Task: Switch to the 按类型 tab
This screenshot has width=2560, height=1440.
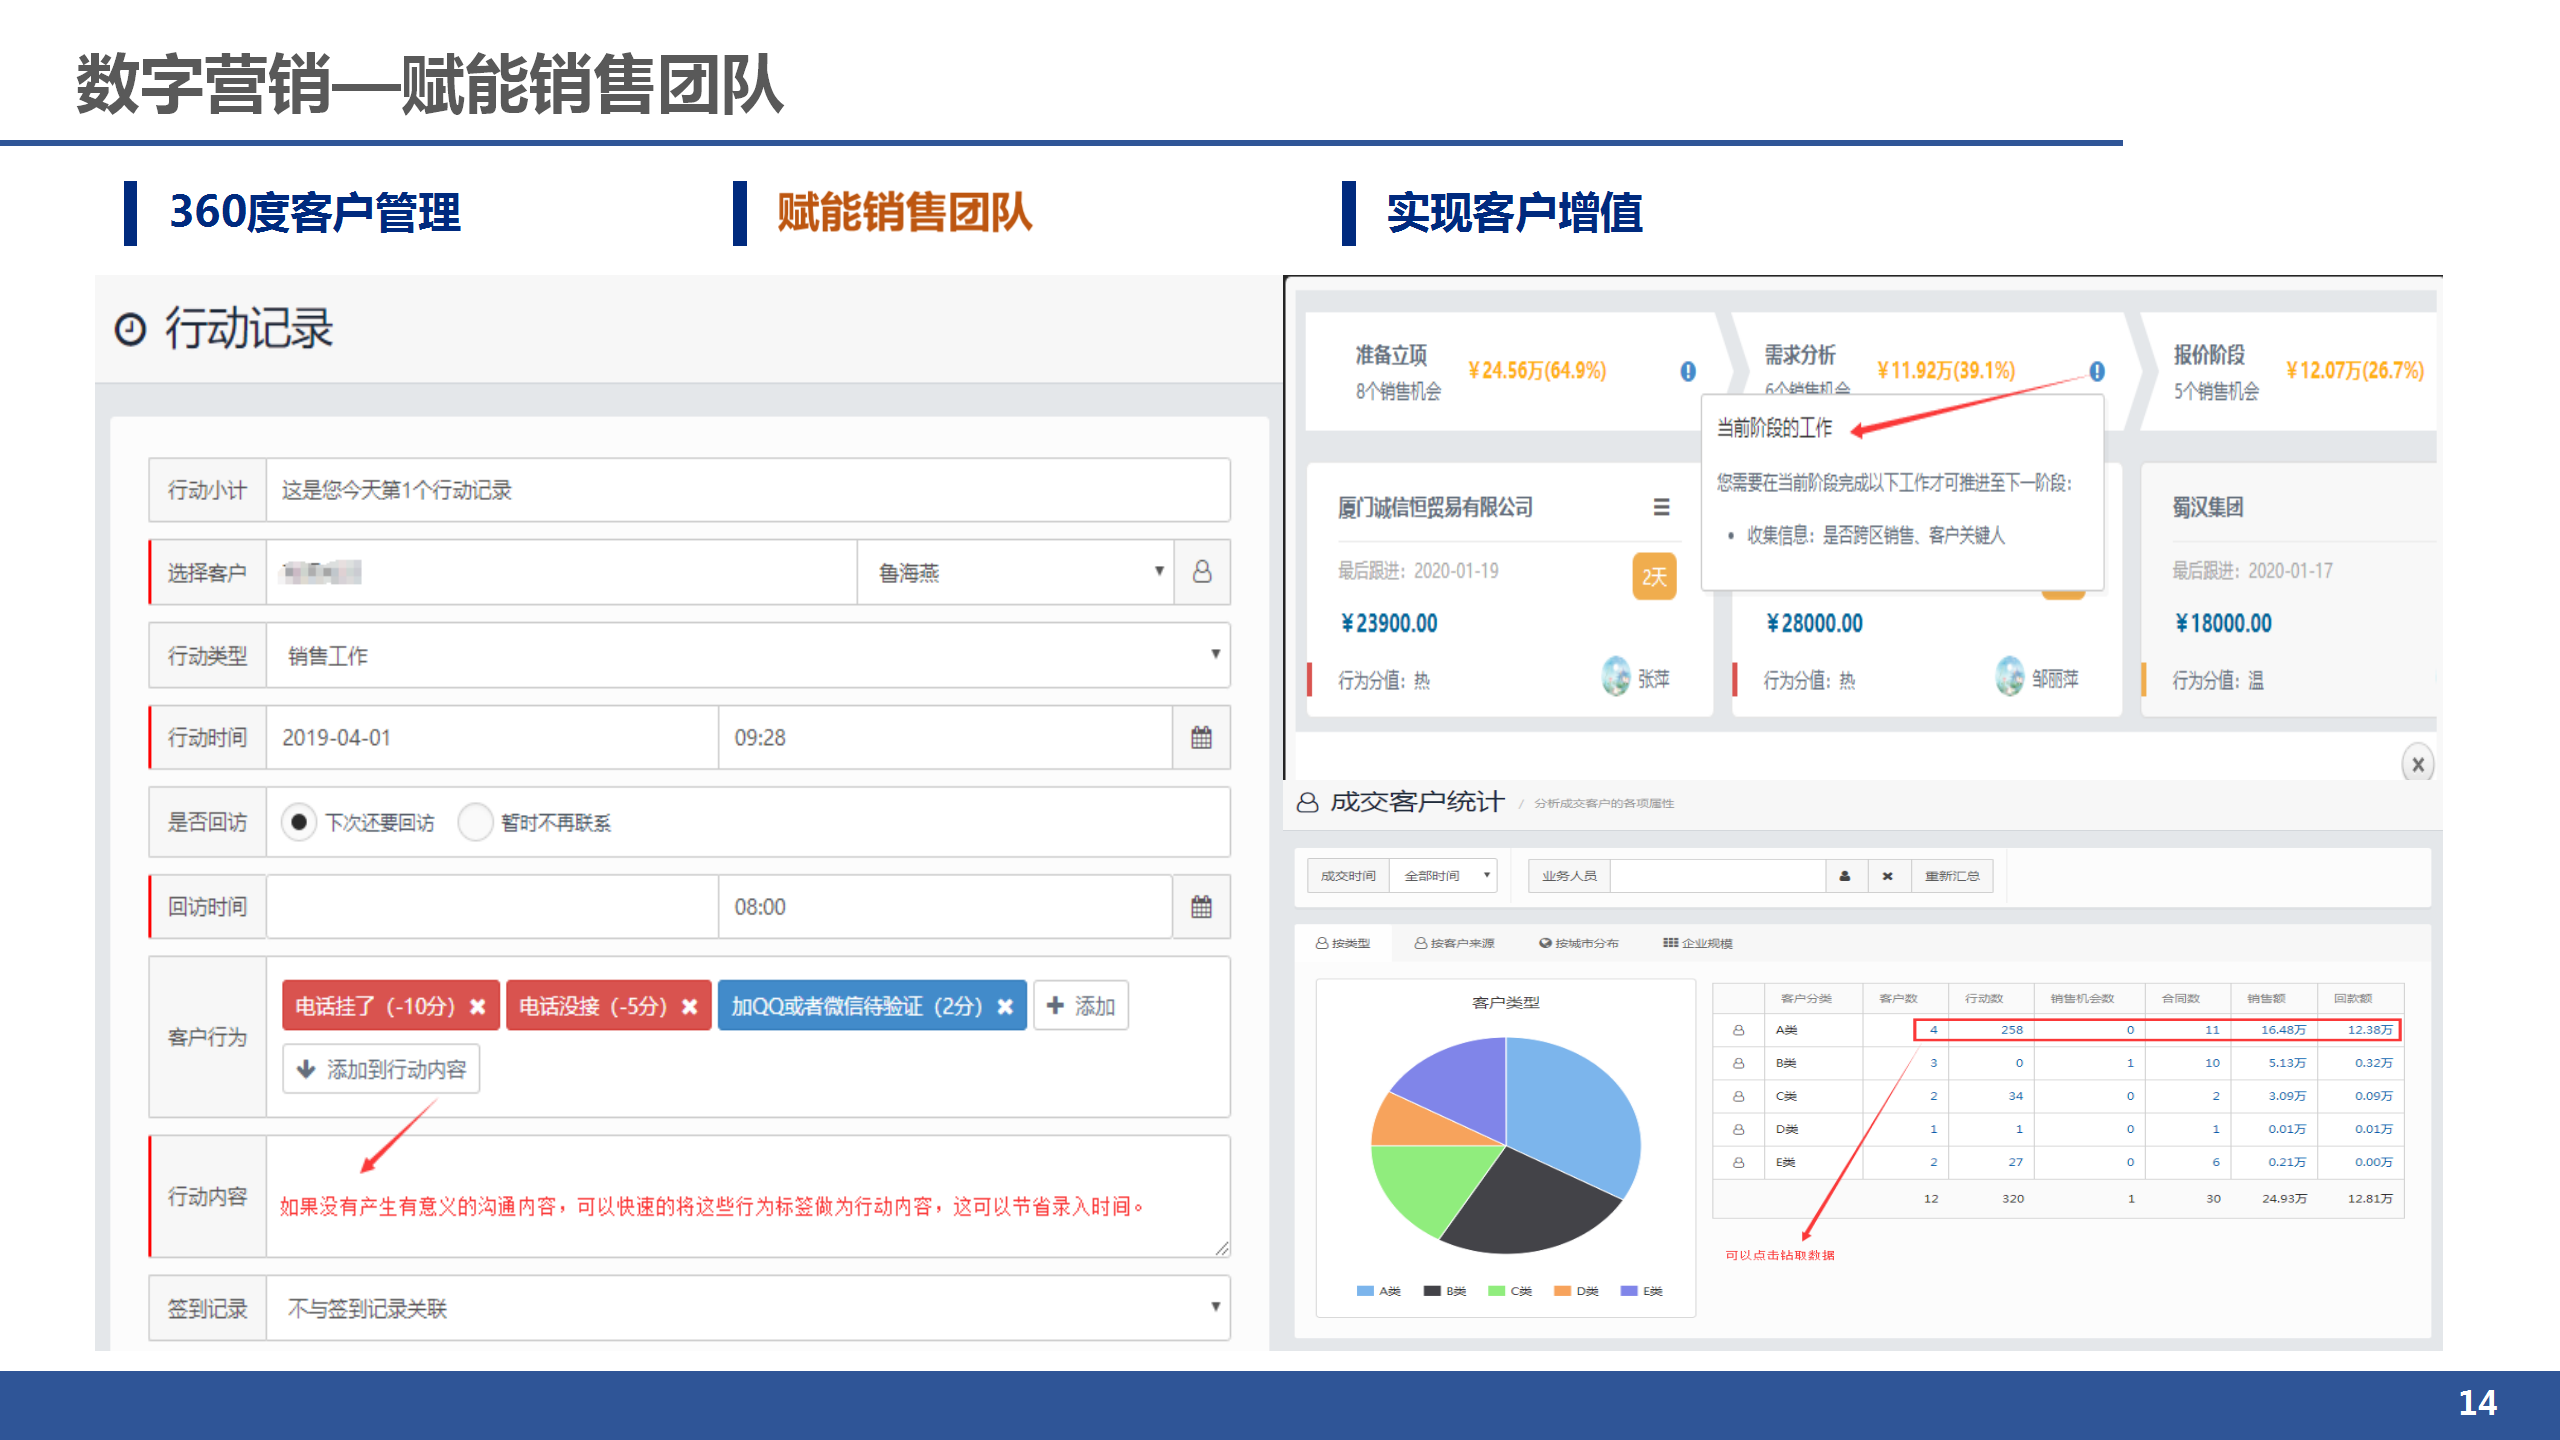Action: [1343, 943]
